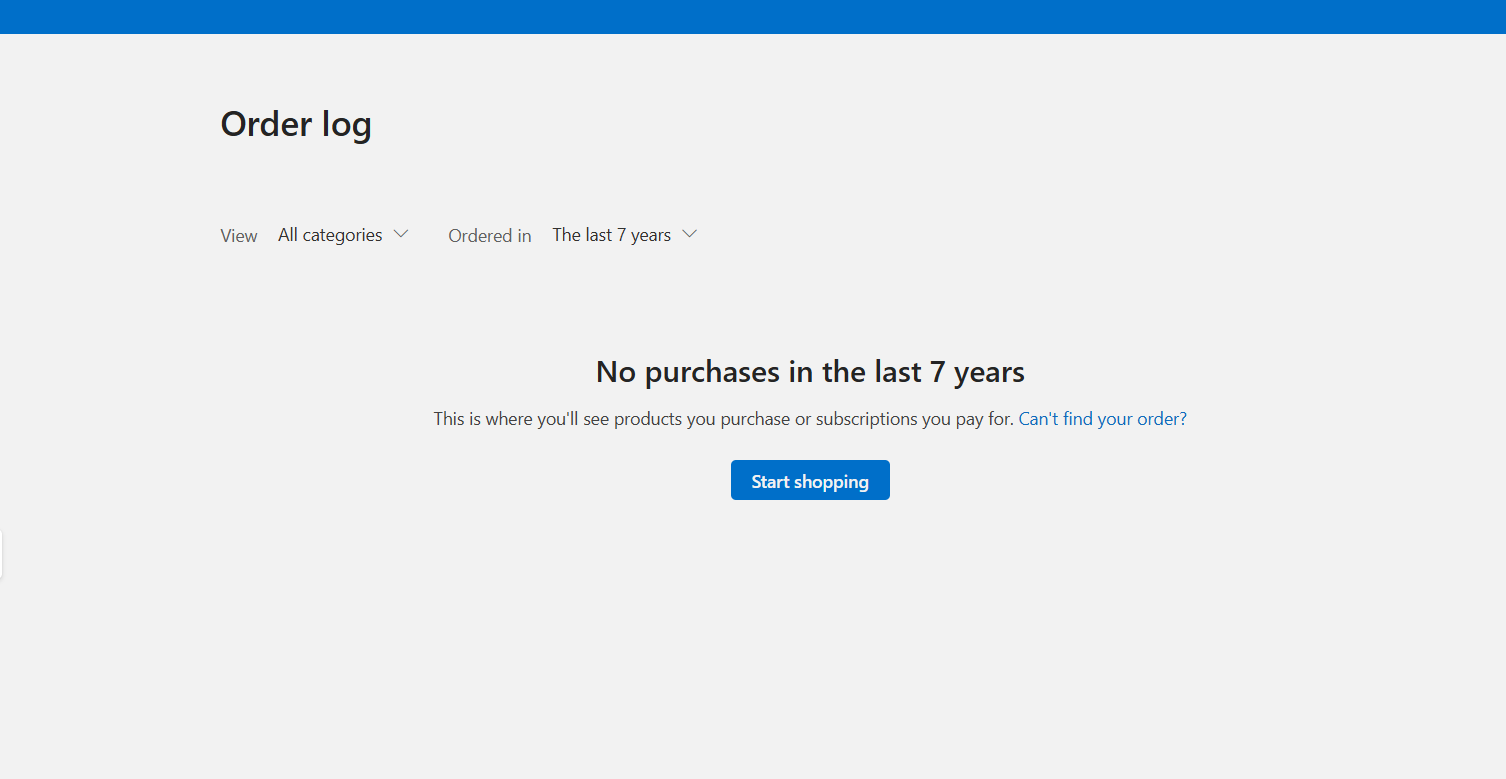Screen dimensions: 1506x779
Task: Click the "This is where you'll see" sentence
Action: tap(520, 419)
